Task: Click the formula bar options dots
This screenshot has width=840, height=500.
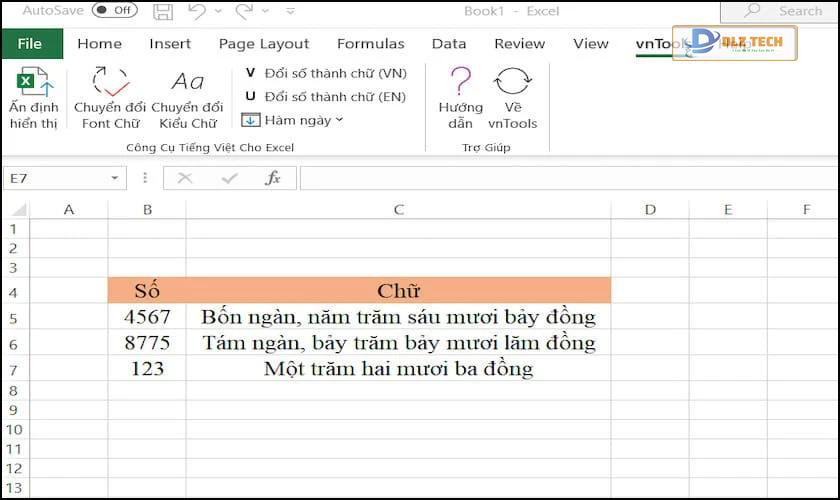Action: coord(145,178)
